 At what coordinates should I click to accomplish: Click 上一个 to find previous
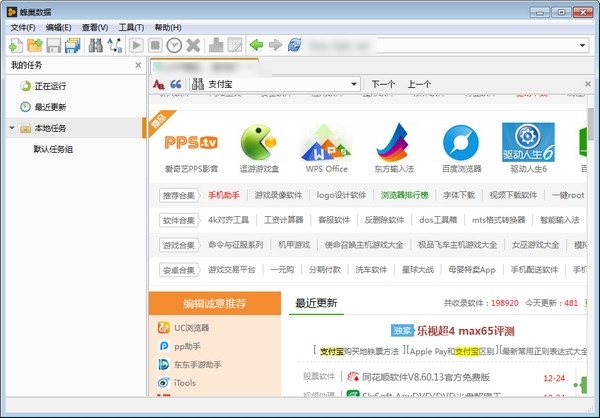click(x=419, y=84)
